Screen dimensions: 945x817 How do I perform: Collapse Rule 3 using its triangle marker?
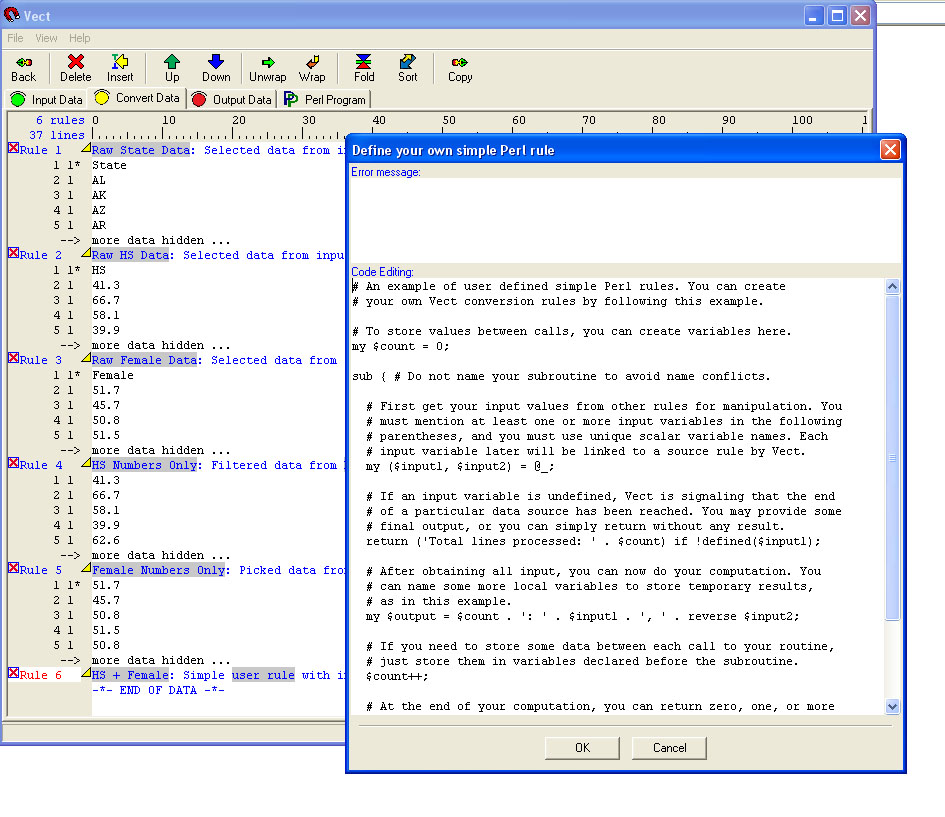(x=86, y=358)
